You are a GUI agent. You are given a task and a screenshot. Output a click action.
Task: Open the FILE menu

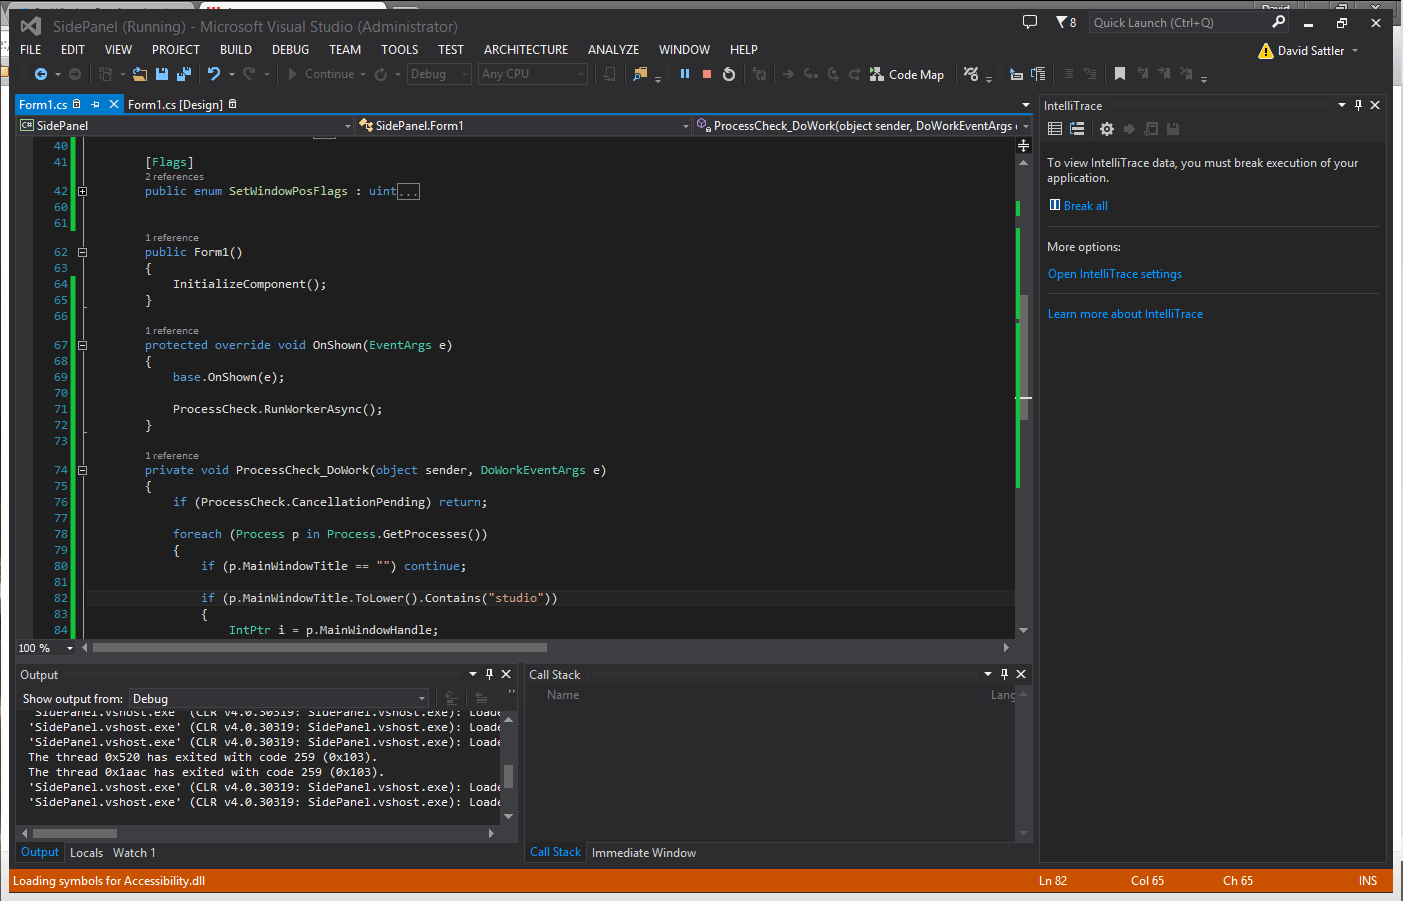tap(31, 49)
